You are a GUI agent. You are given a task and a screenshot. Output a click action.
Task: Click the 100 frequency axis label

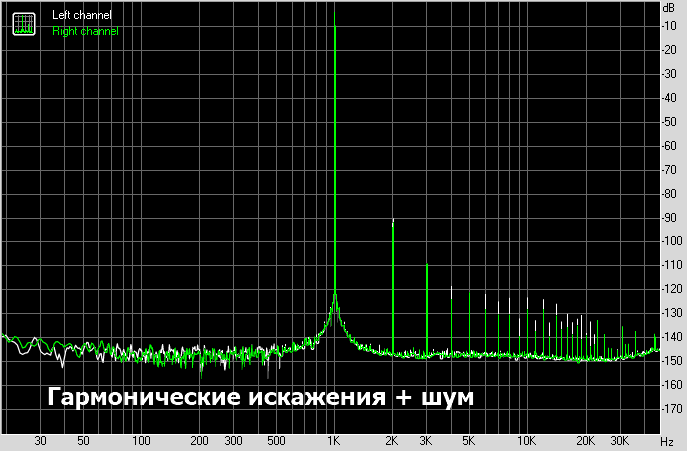[141, 440]
